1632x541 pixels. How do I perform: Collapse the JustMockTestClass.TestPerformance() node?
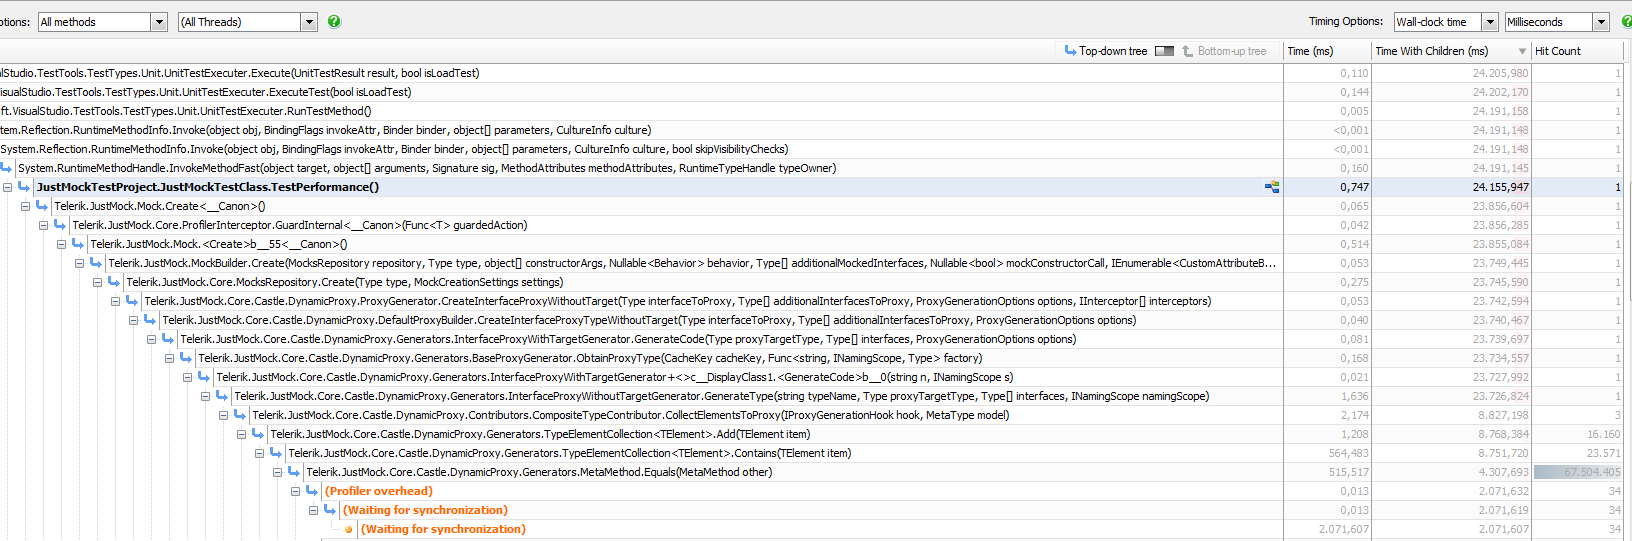(8, 187)
